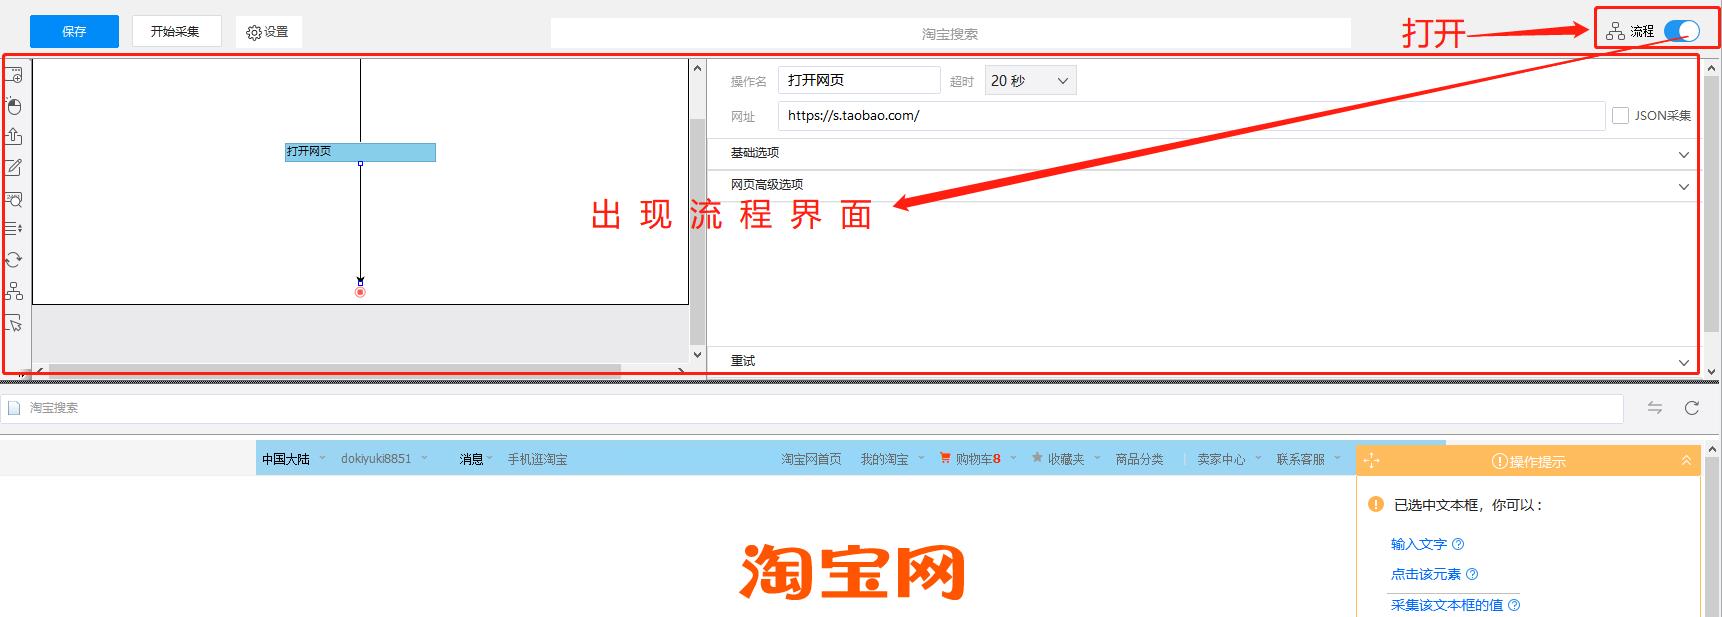1722x617 pixels.
Task: Open 购物车 in the top nav
Action: (x=978, y=459)
